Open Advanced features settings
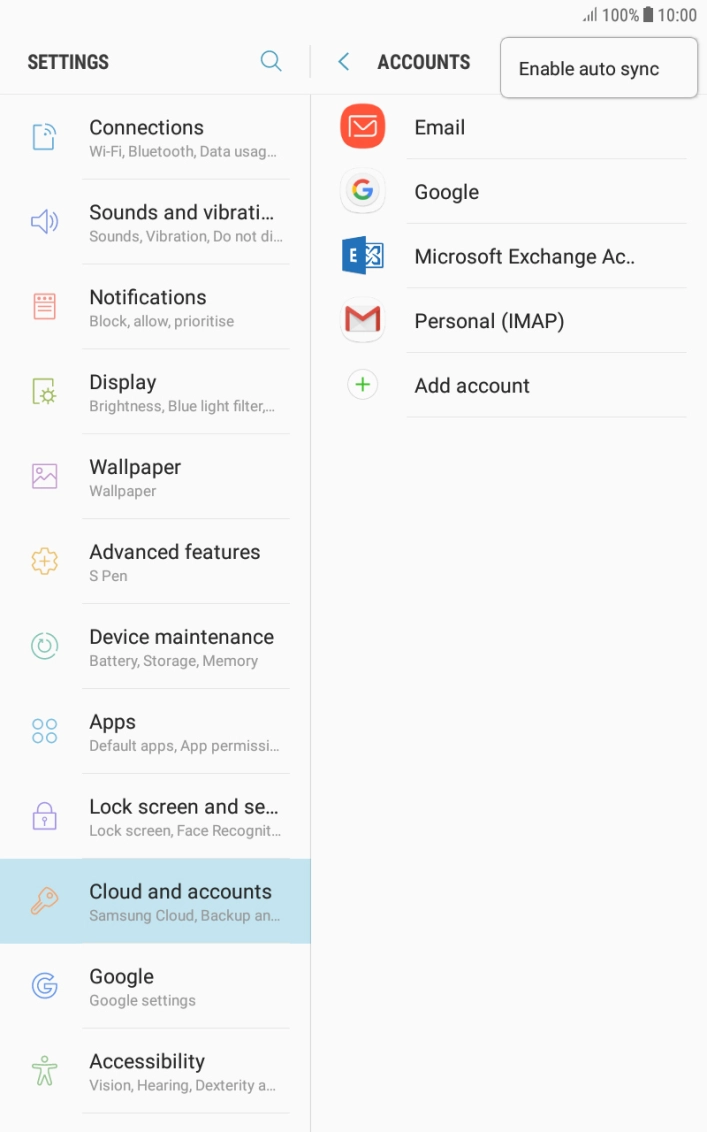 tap(155, 561)
